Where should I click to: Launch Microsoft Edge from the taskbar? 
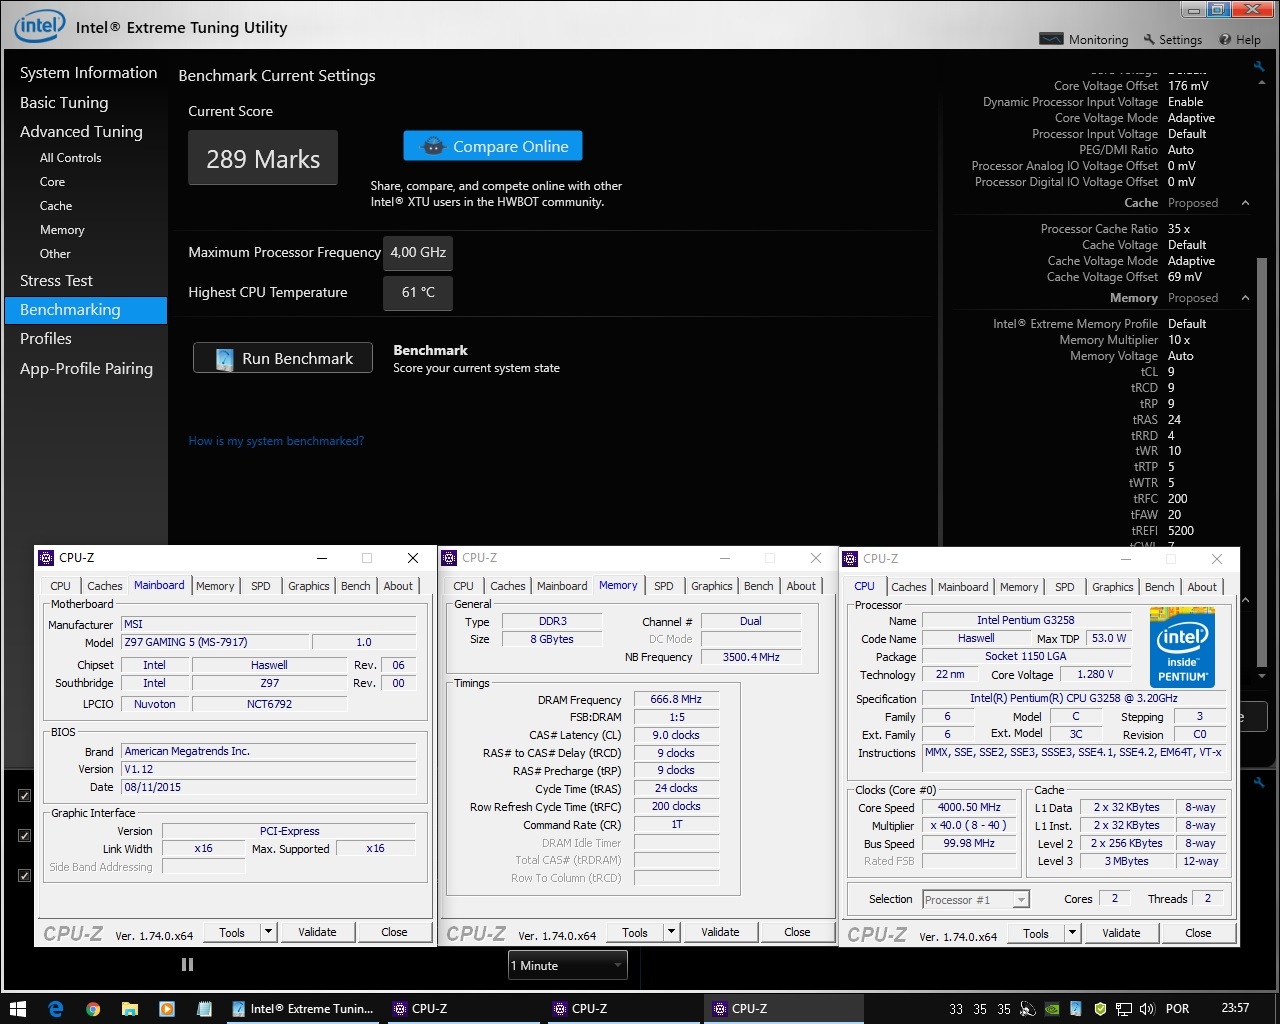click(x=55, y=1009)
